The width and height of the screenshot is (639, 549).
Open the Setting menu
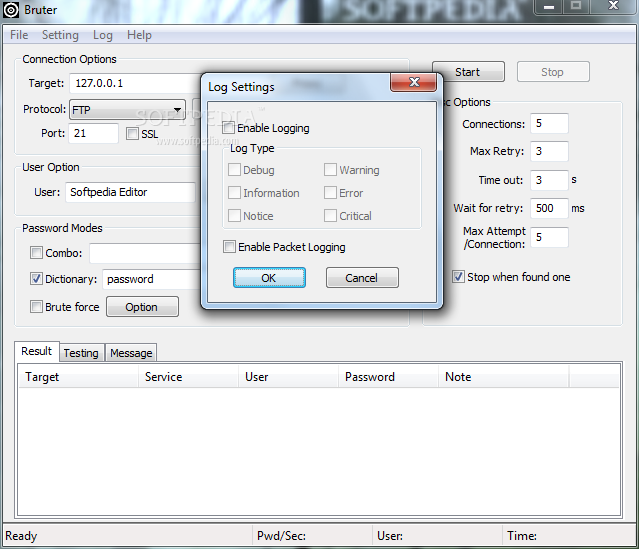[x=60, y=35]
